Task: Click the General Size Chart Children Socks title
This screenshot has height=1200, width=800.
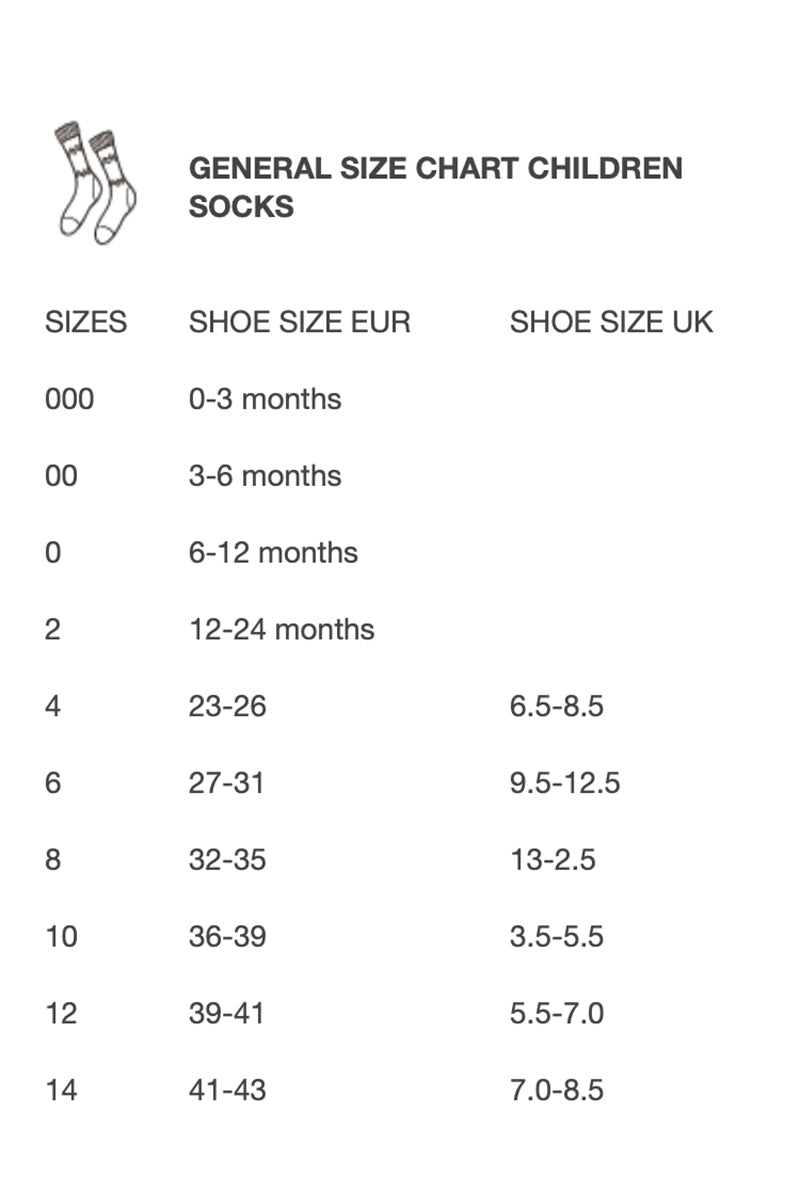Action: pyautogui.click(x=435, y=186)
